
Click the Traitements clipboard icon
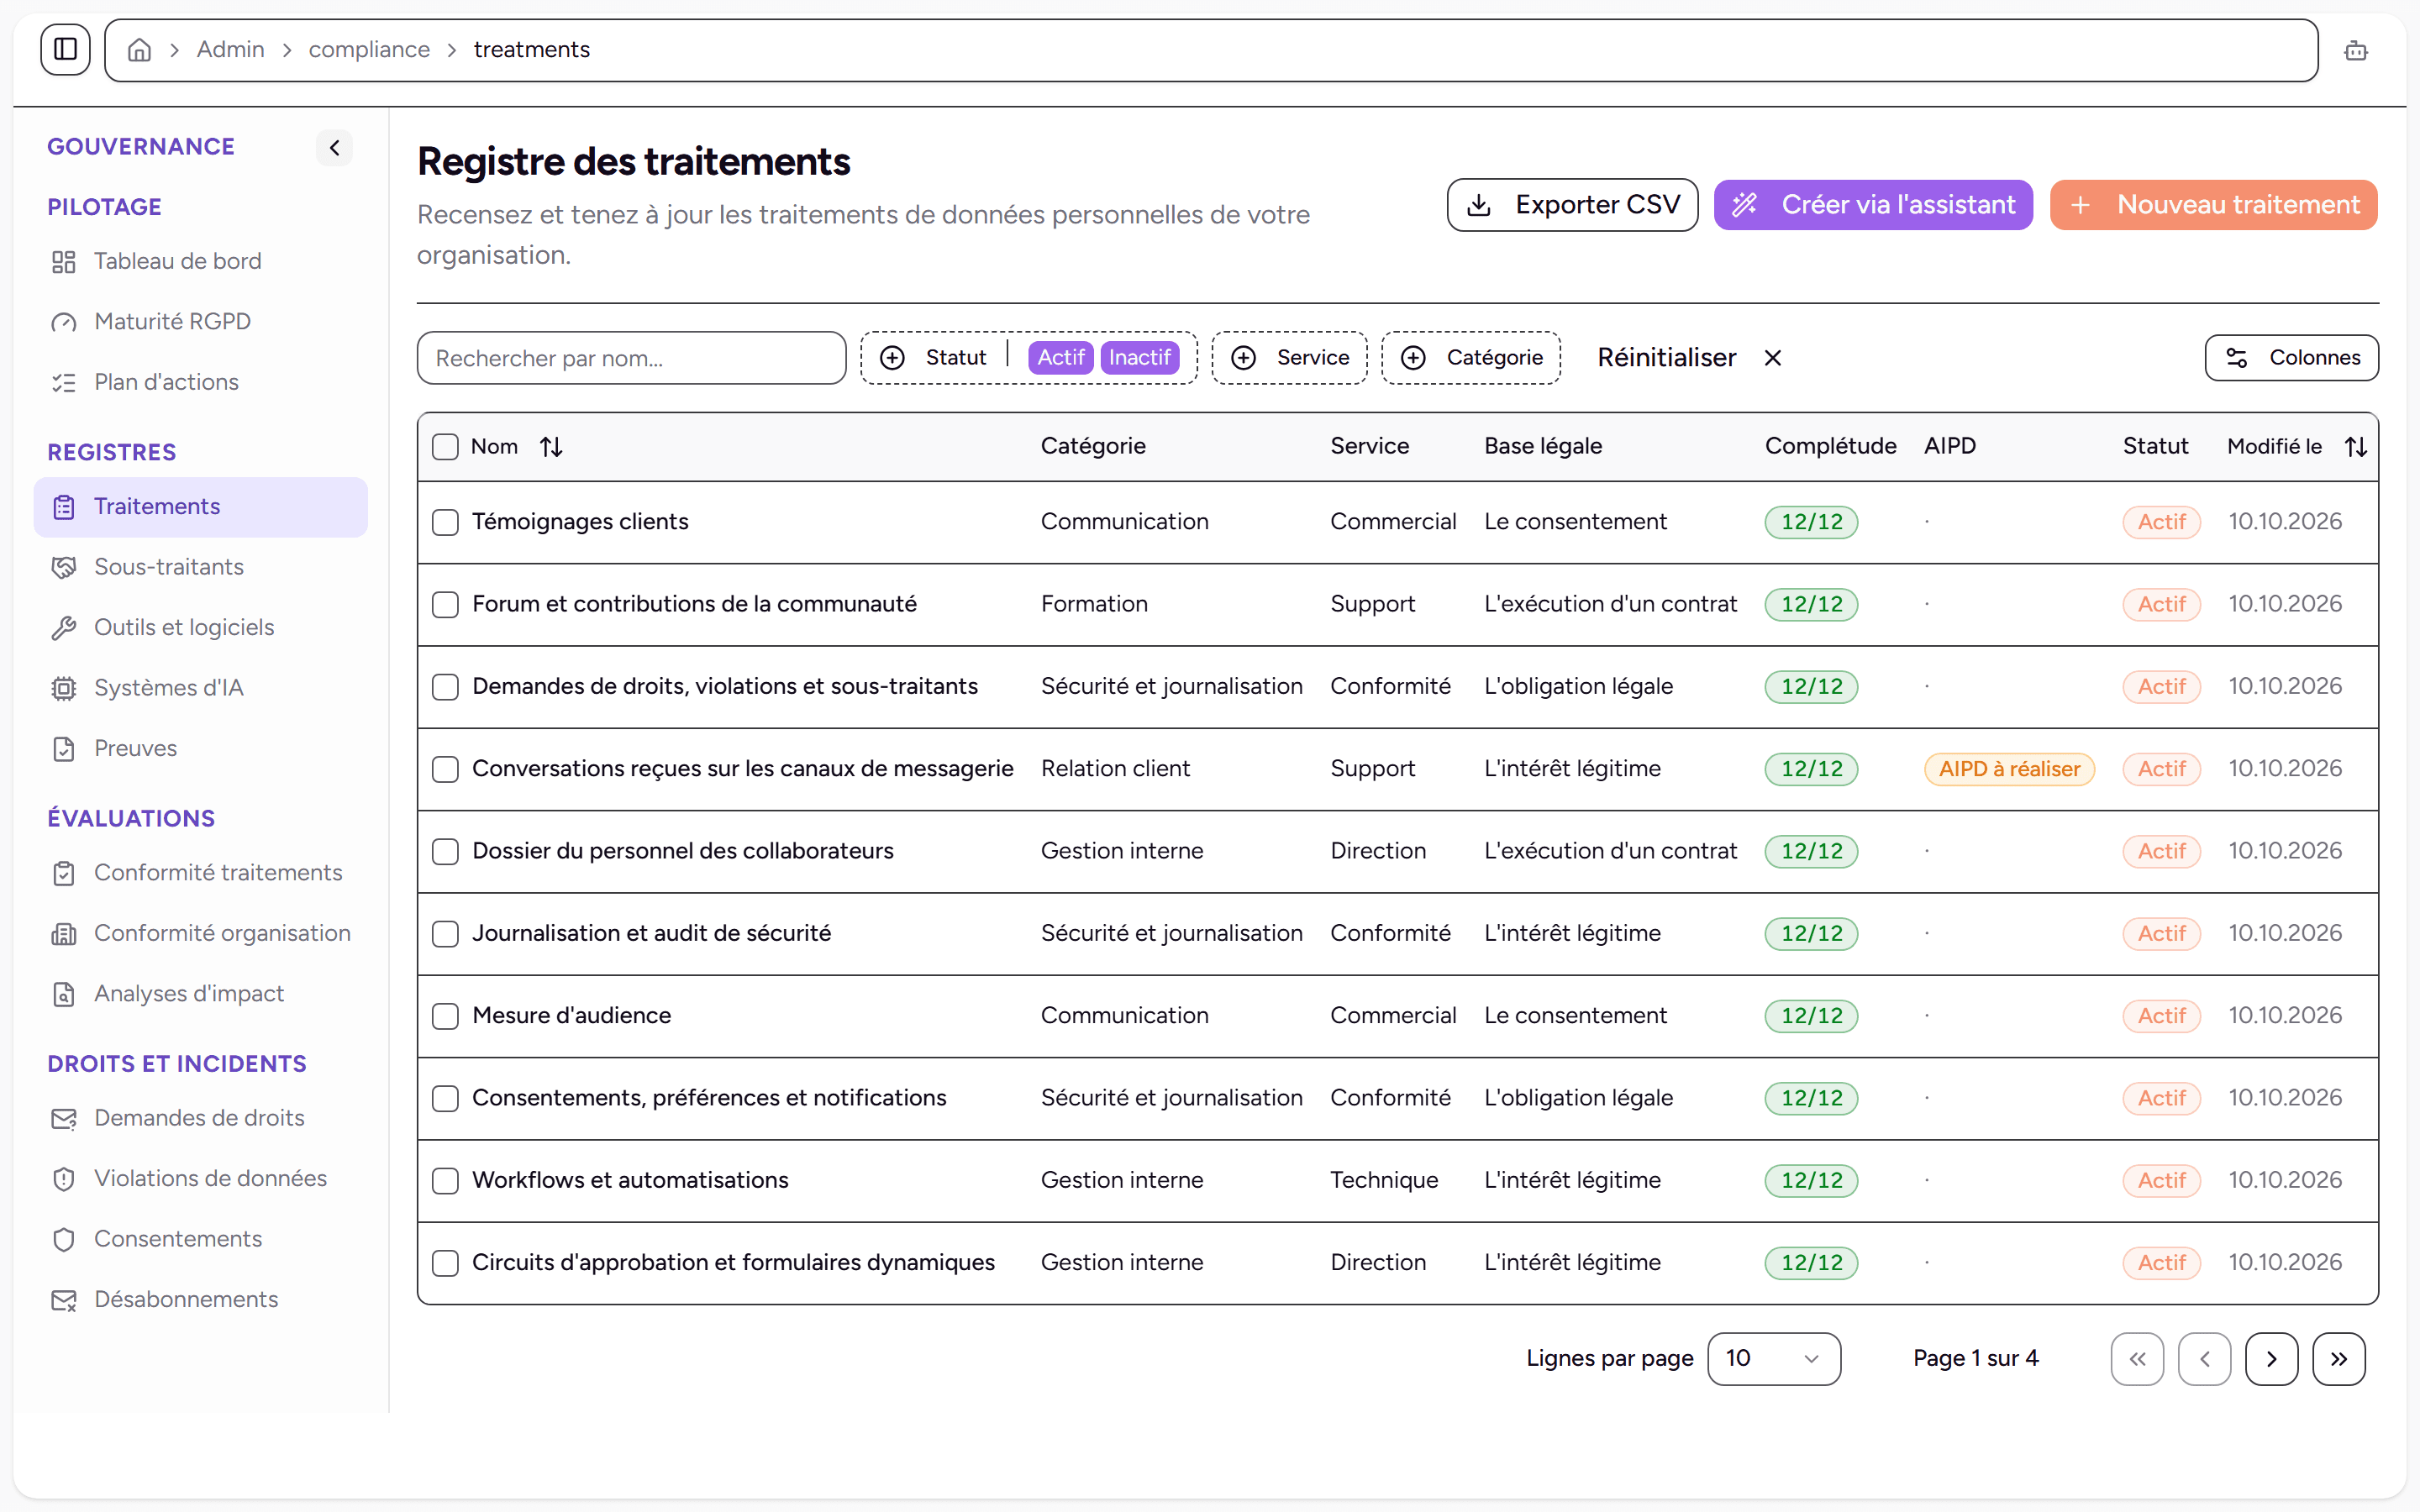[x=64, y=507]
